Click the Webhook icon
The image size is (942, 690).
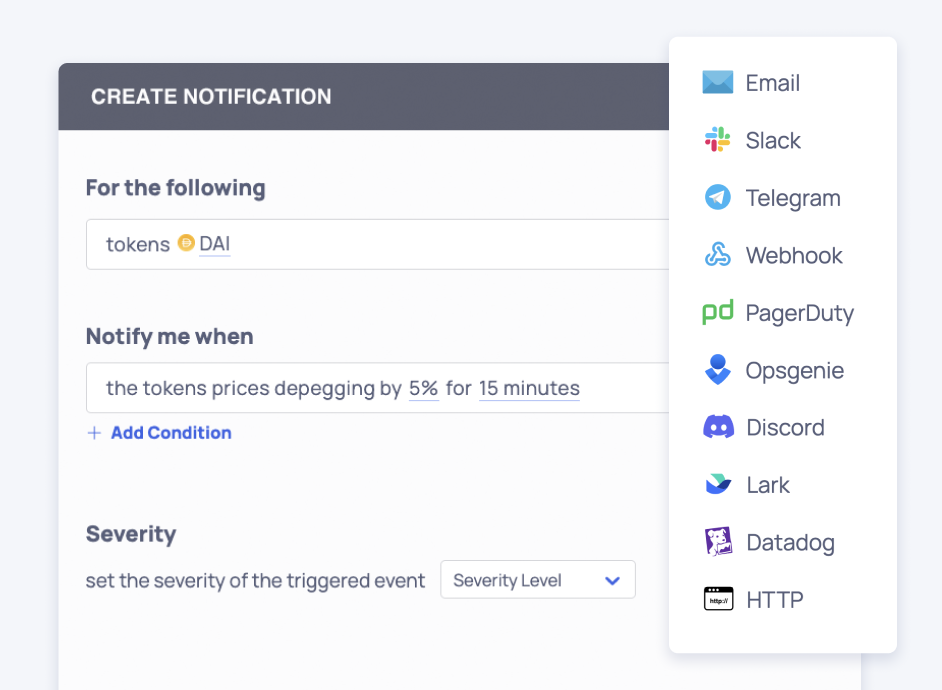coord(718,255)
